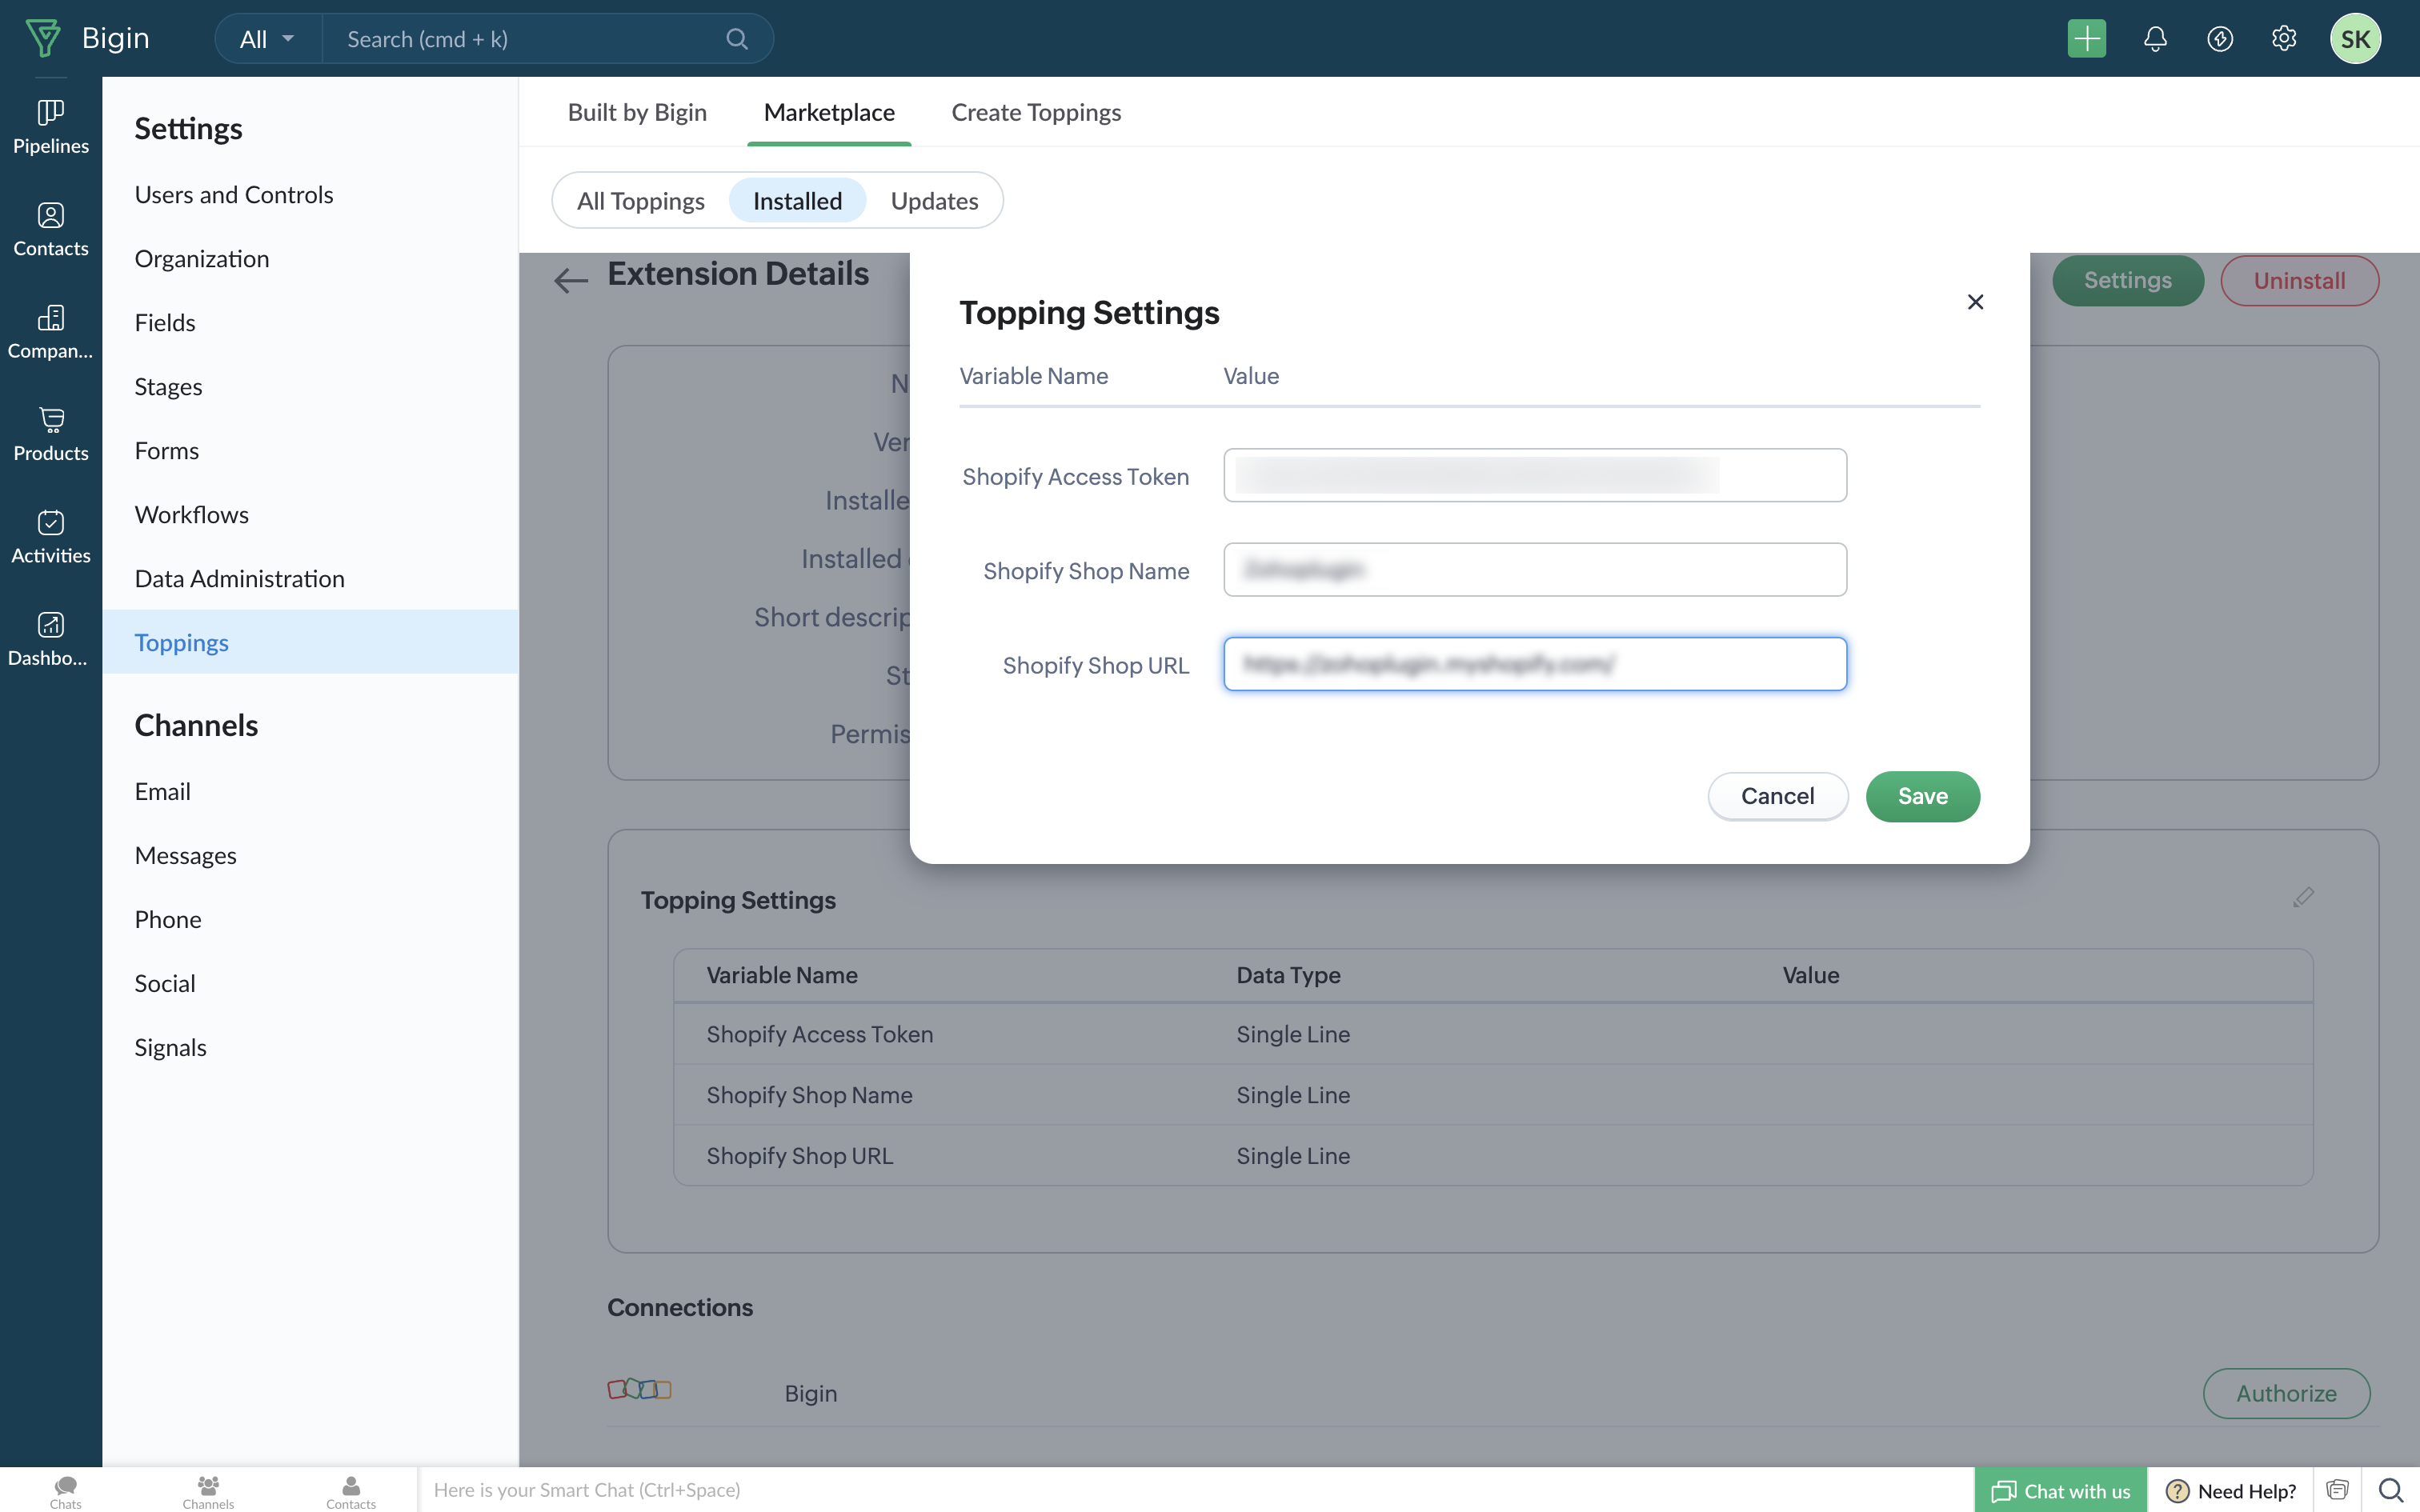Open the Companies module in sidebar

pyautogui.click(x=51, y=332)
